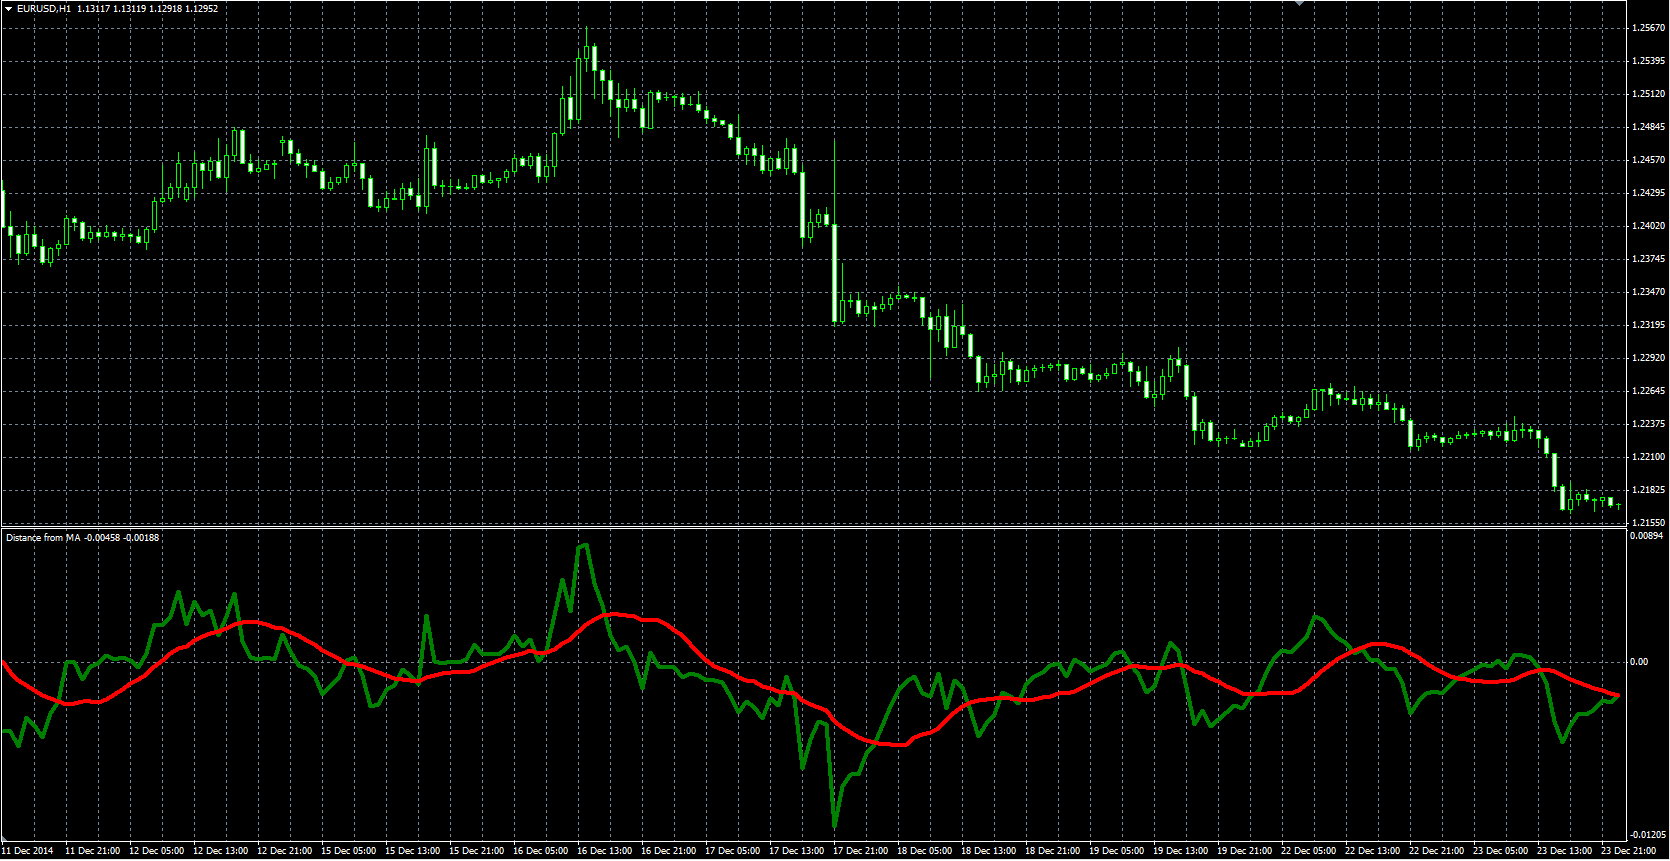Click the 15 Dec 05:00 time label
Viewport: 1670px width, 861px height.
[348, 851]
